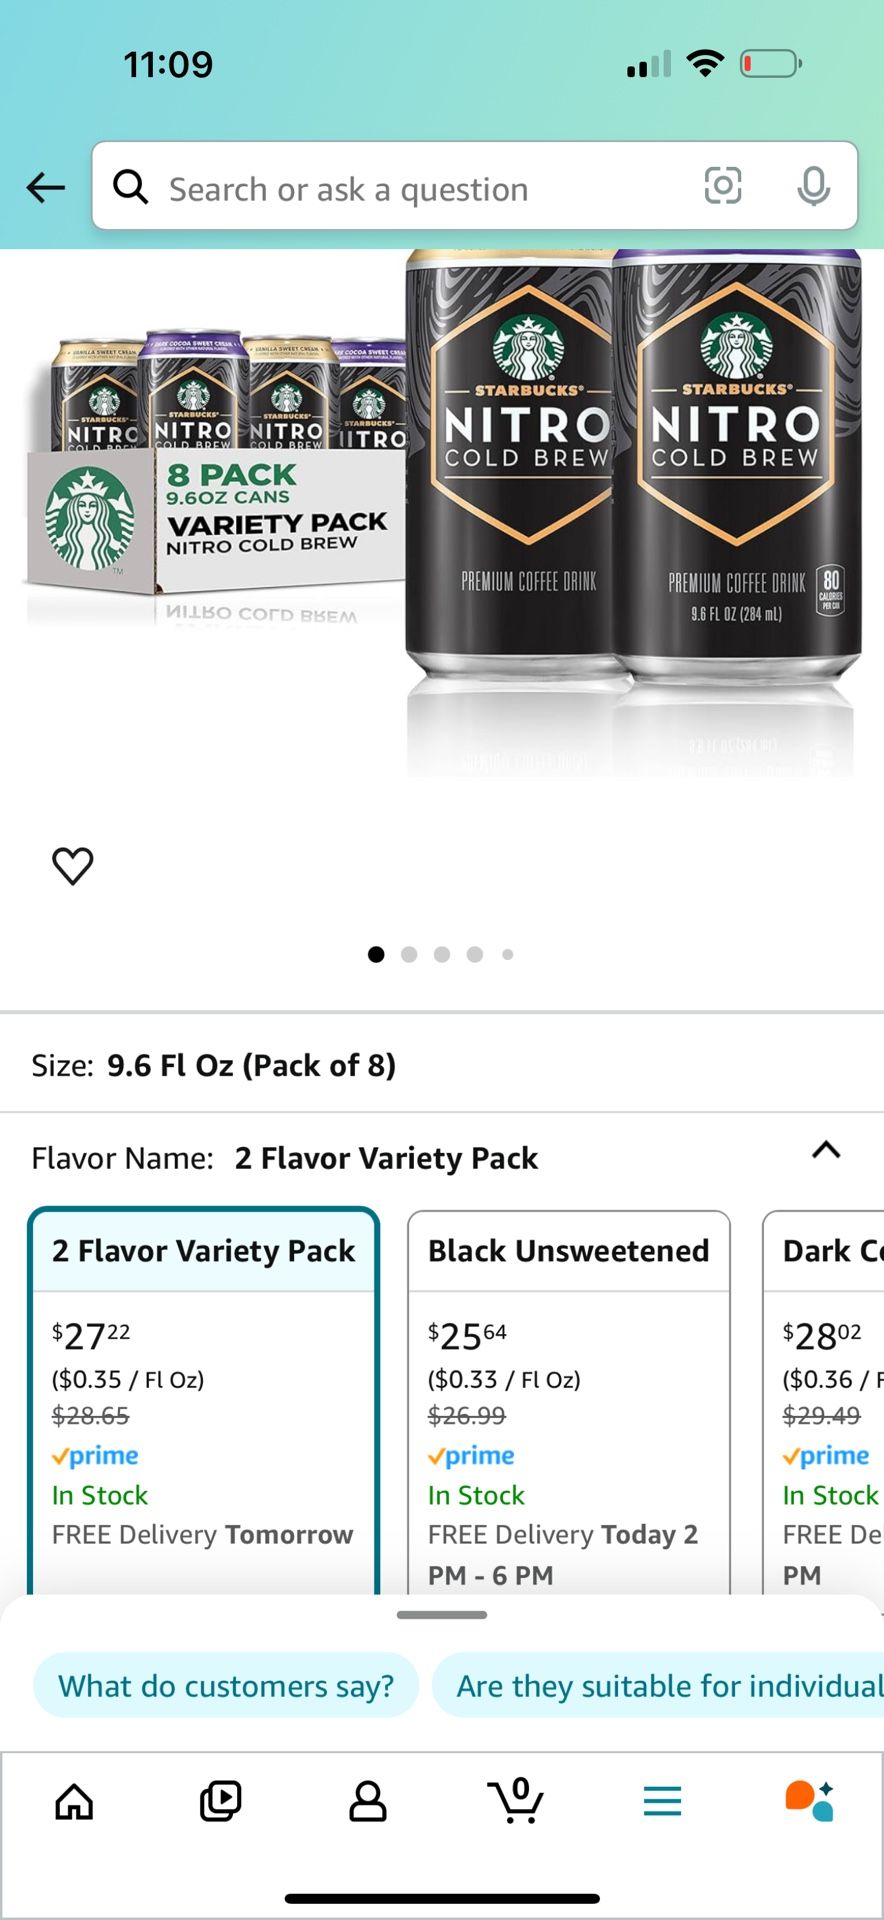Collapse the Flavor Name options chevron
This screenshot has height=1920, width=884.
coord(826,1151)
